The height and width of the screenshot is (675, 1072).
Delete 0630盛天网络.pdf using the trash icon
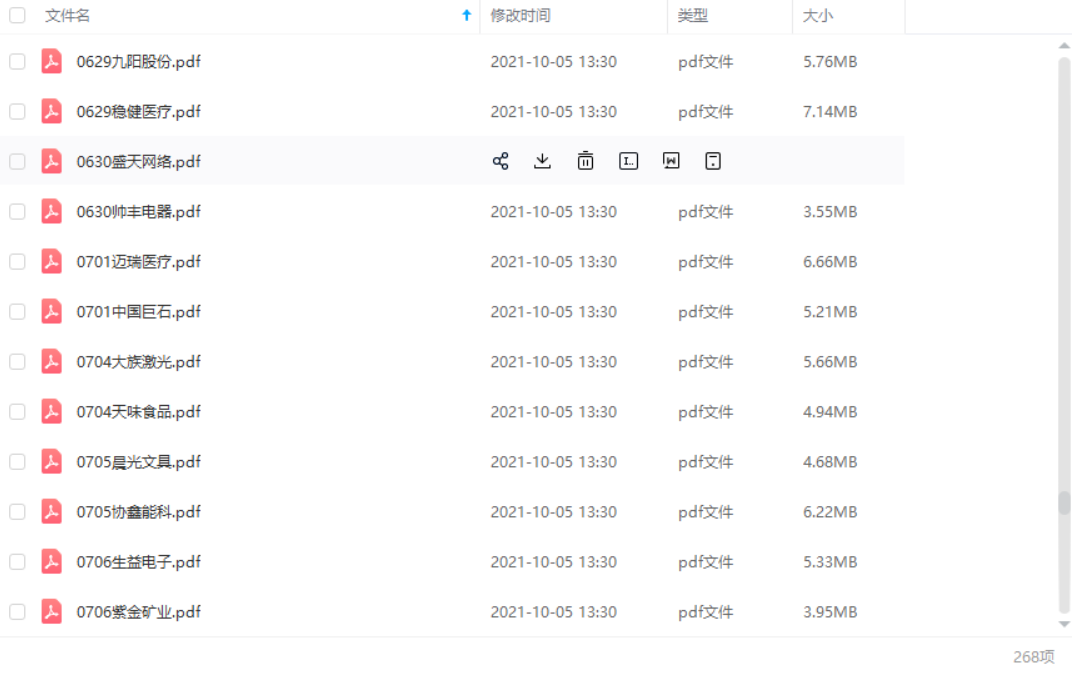(x=585, y=161)
